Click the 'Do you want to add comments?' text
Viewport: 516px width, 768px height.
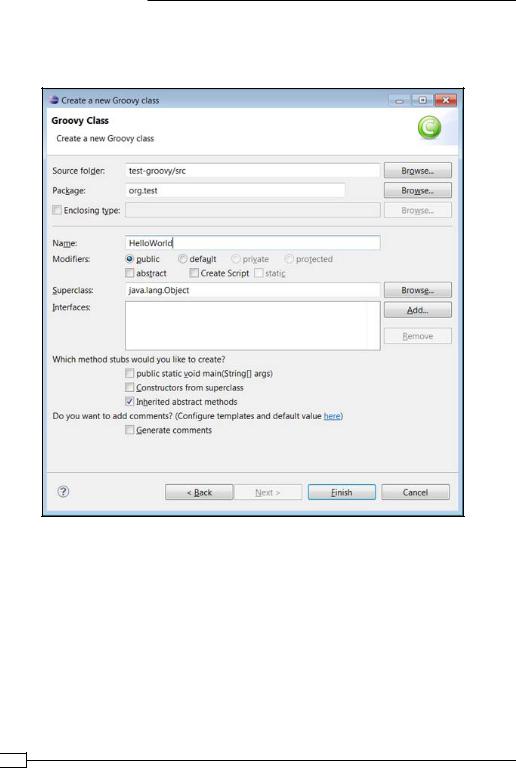click(x=113, y=416)
